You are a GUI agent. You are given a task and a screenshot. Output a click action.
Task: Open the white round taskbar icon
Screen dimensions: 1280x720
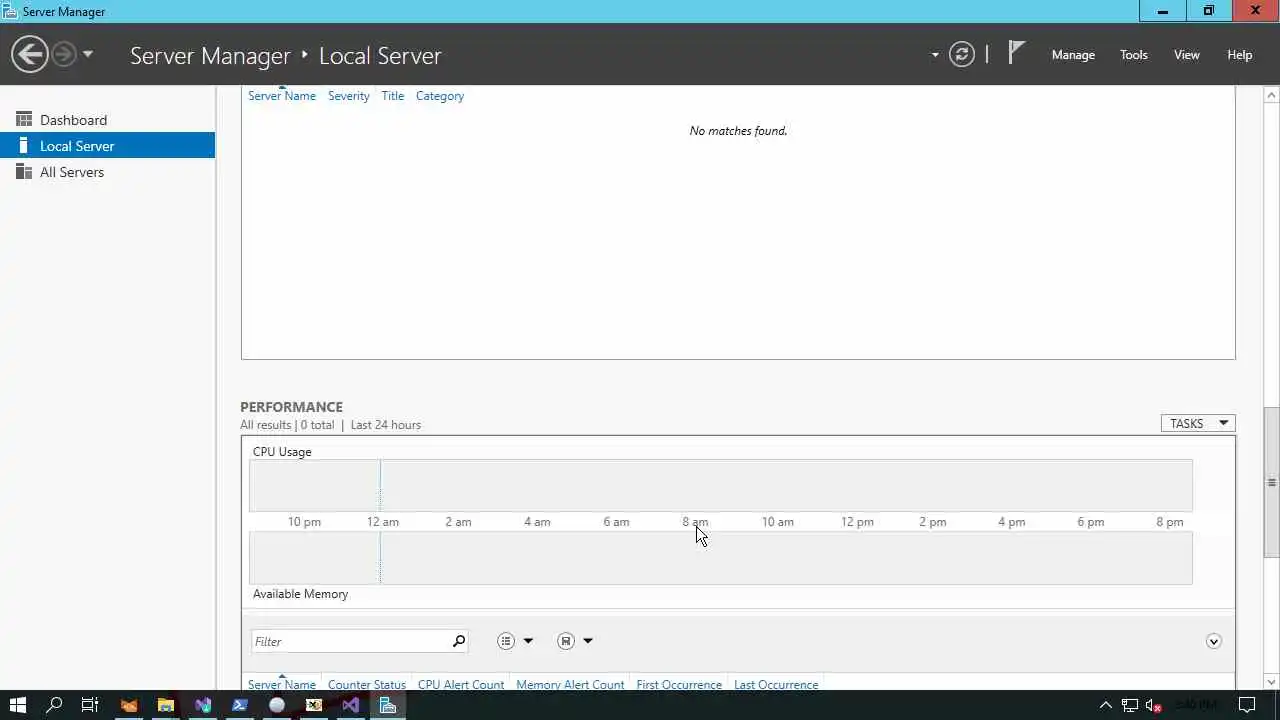pyautogui.click(x=277, y=705)
